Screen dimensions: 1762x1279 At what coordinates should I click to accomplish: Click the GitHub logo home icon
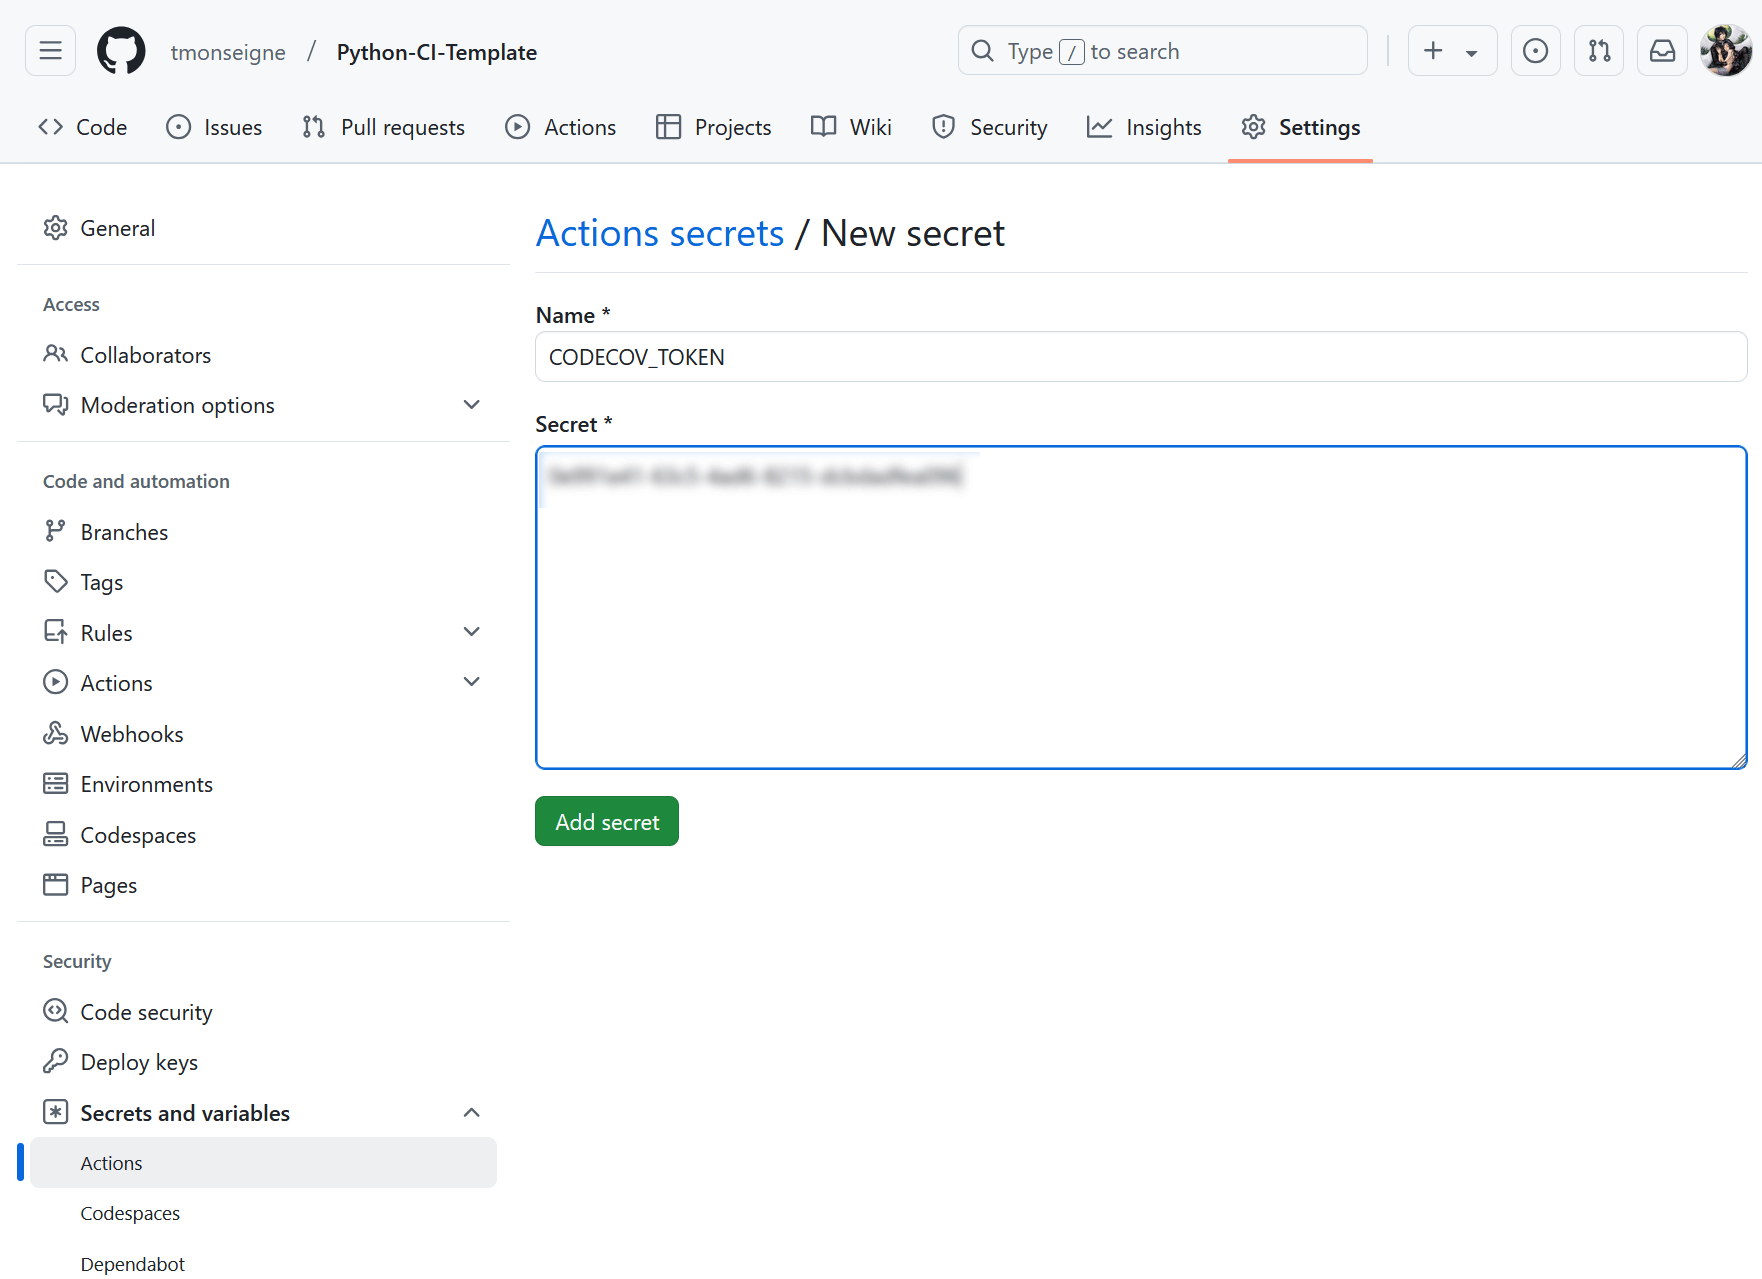pos(121,51)
